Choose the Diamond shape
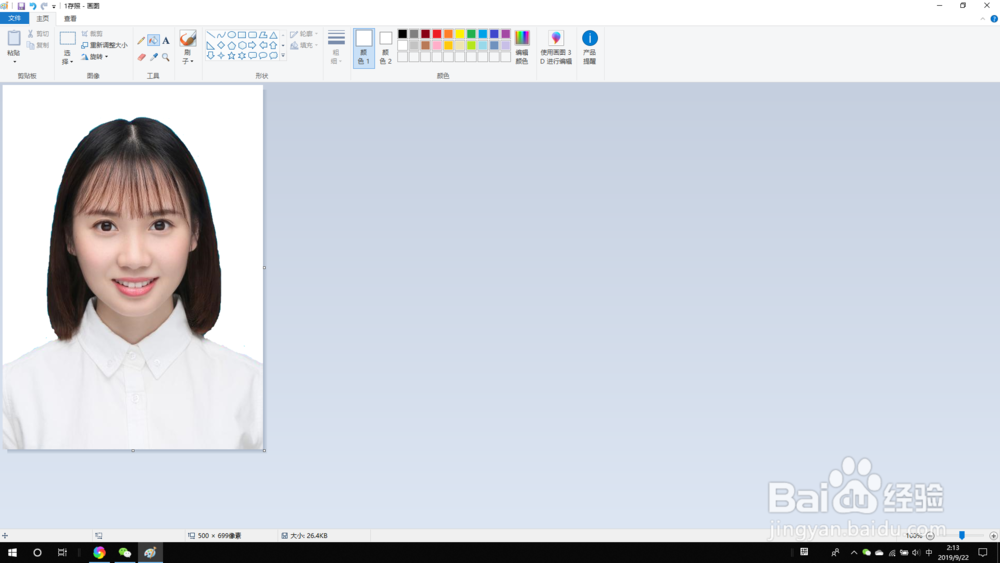 [x=221, y=45]
